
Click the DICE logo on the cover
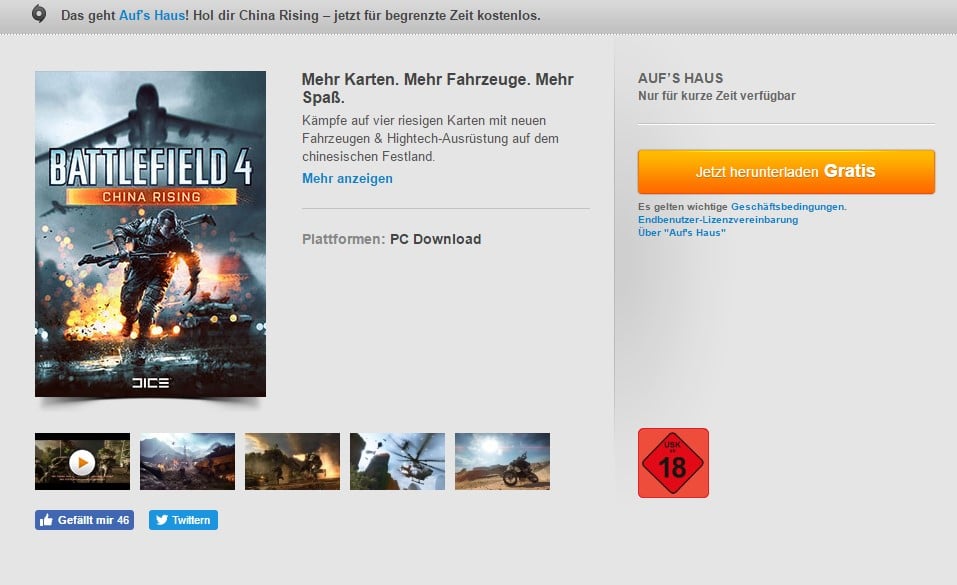pyautogui.click(x=151, y=382)
